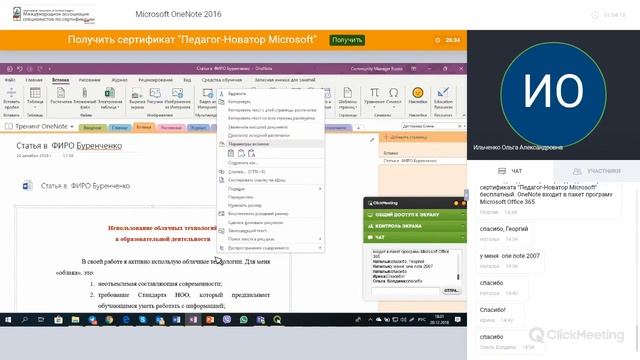Click the chat message 'у меня one note 2007'
This screenshot has height=360, width=640.
pos(509,256)
